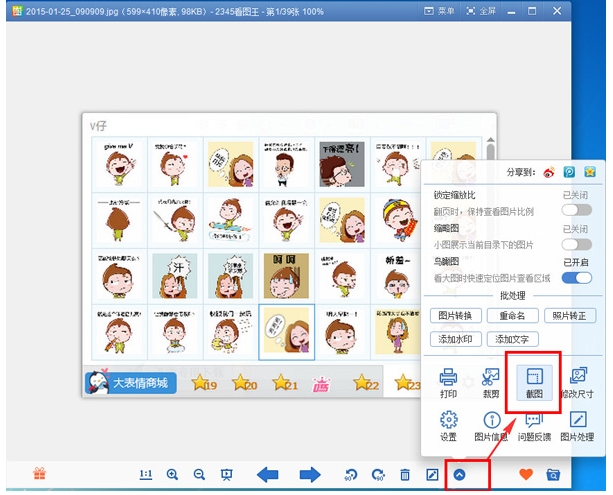This screenshot has height=495, width=613.
Task: Open the 打印 print function
Action: coord(449,381)
